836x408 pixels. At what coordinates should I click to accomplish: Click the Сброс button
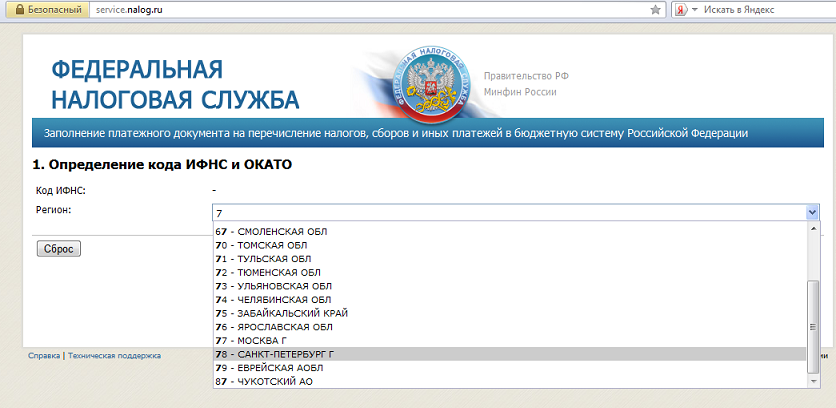coord(59,249)
